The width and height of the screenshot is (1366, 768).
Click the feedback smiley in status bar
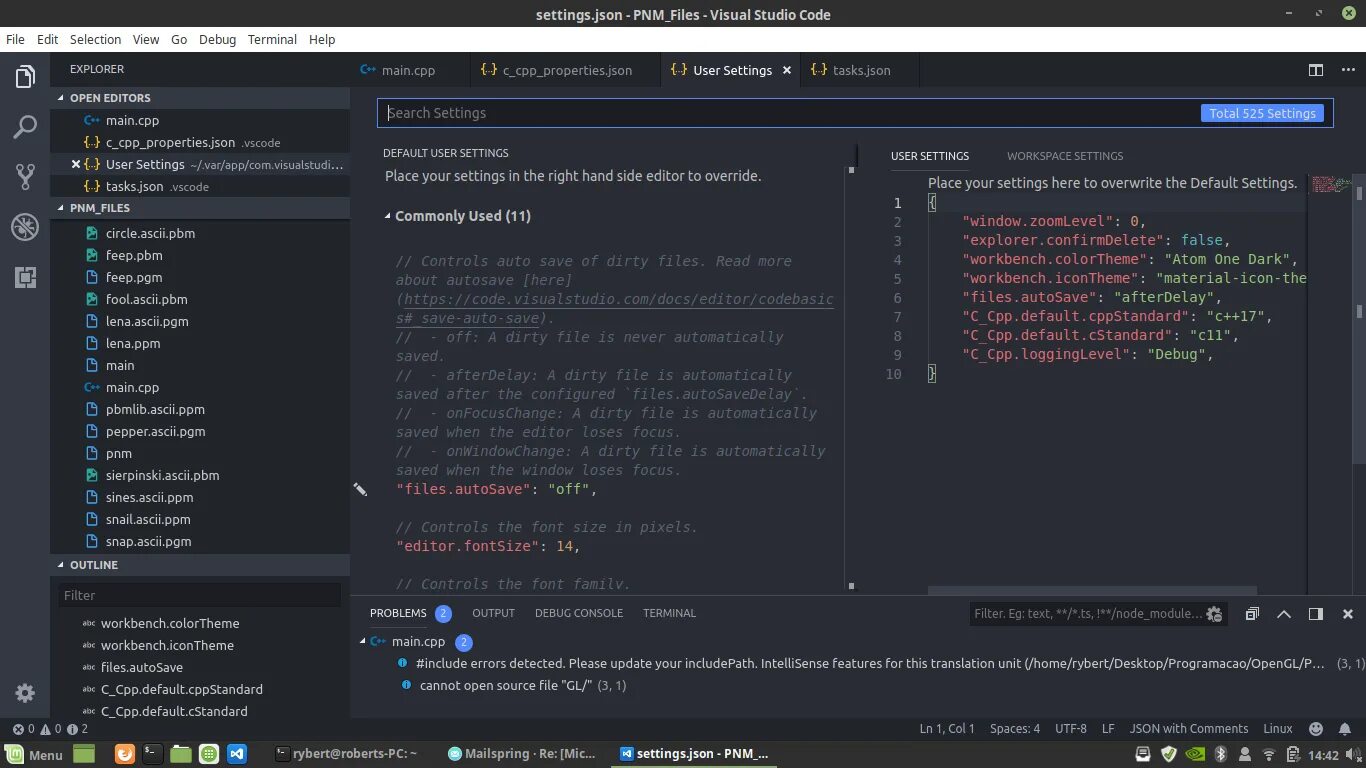(x=1316, y=729)
